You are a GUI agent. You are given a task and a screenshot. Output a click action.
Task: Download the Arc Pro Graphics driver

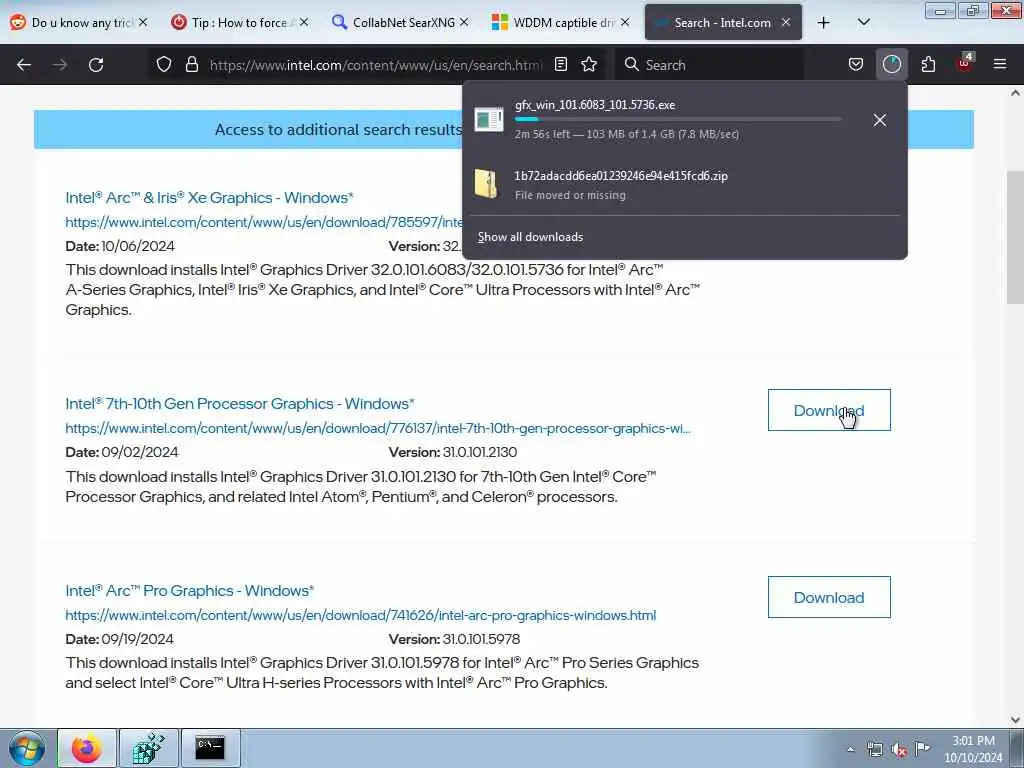[829, 597]
